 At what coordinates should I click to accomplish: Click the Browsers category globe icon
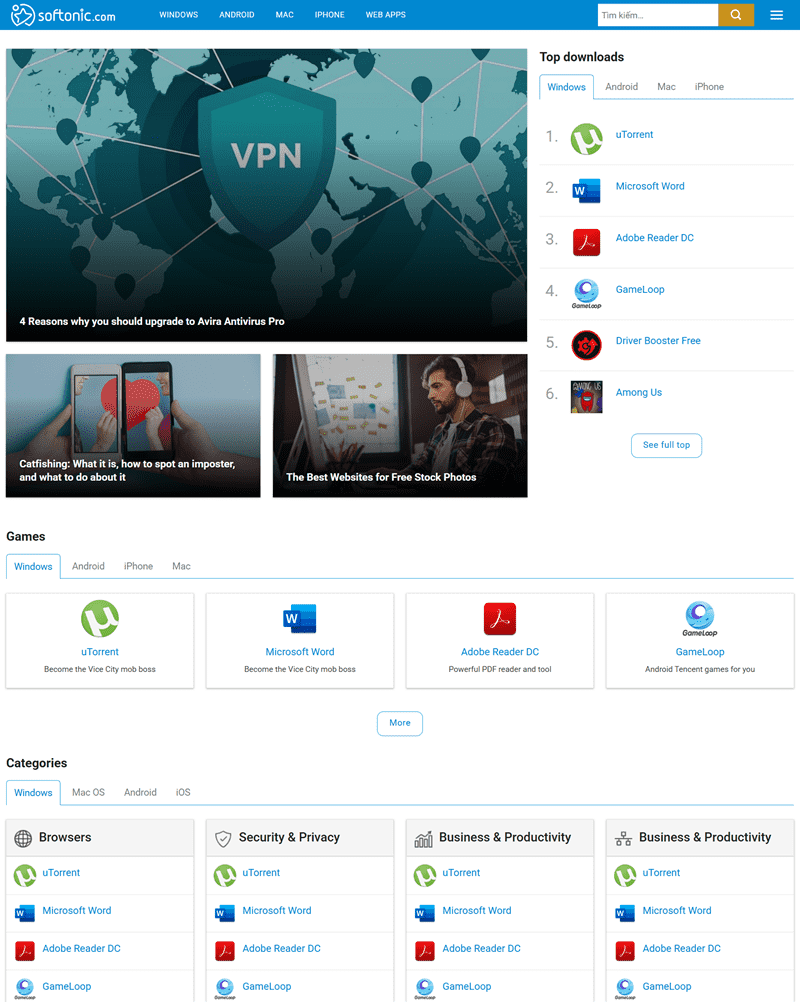23,838
